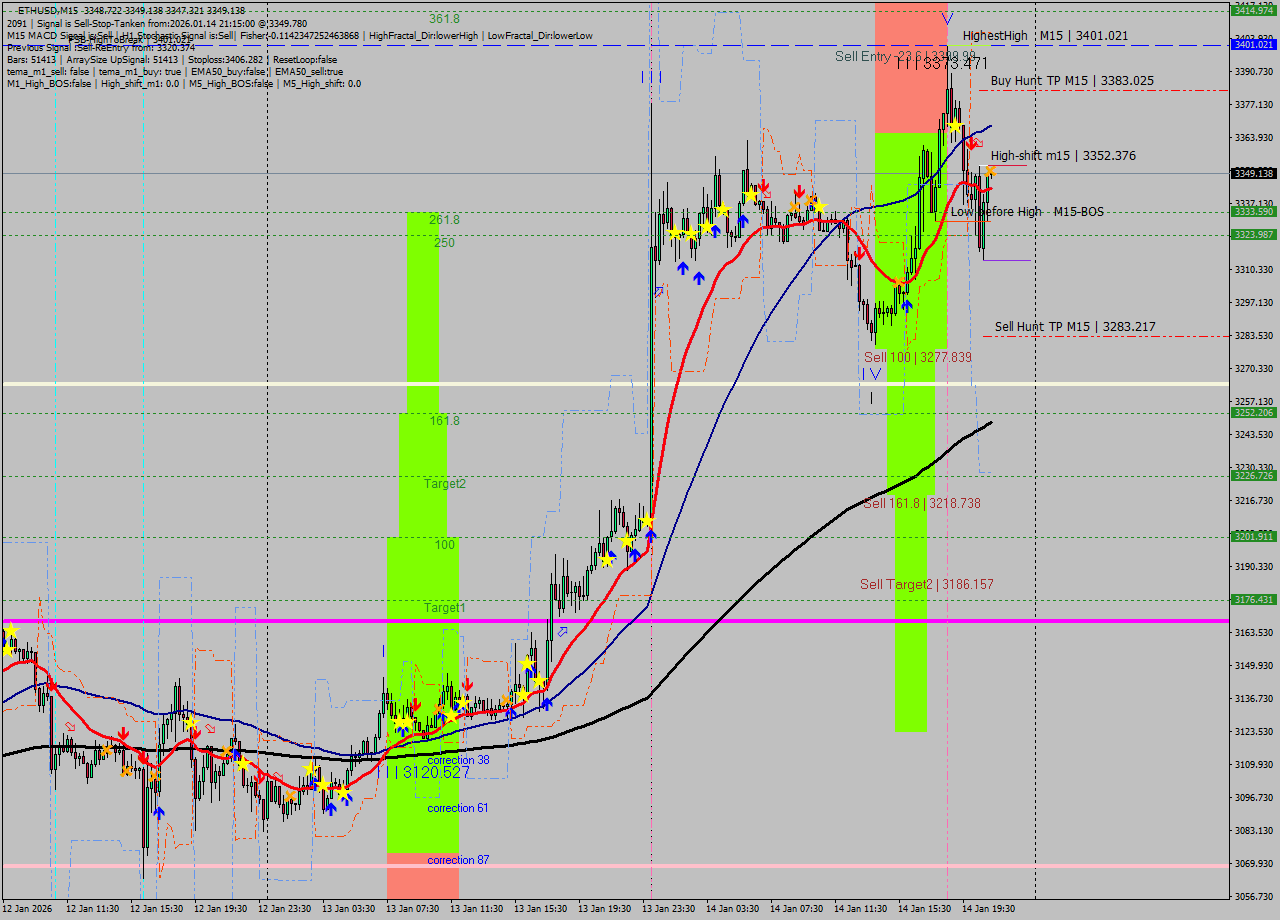Click the blue IV wave marker below Sell 100

tap(872, 374)
